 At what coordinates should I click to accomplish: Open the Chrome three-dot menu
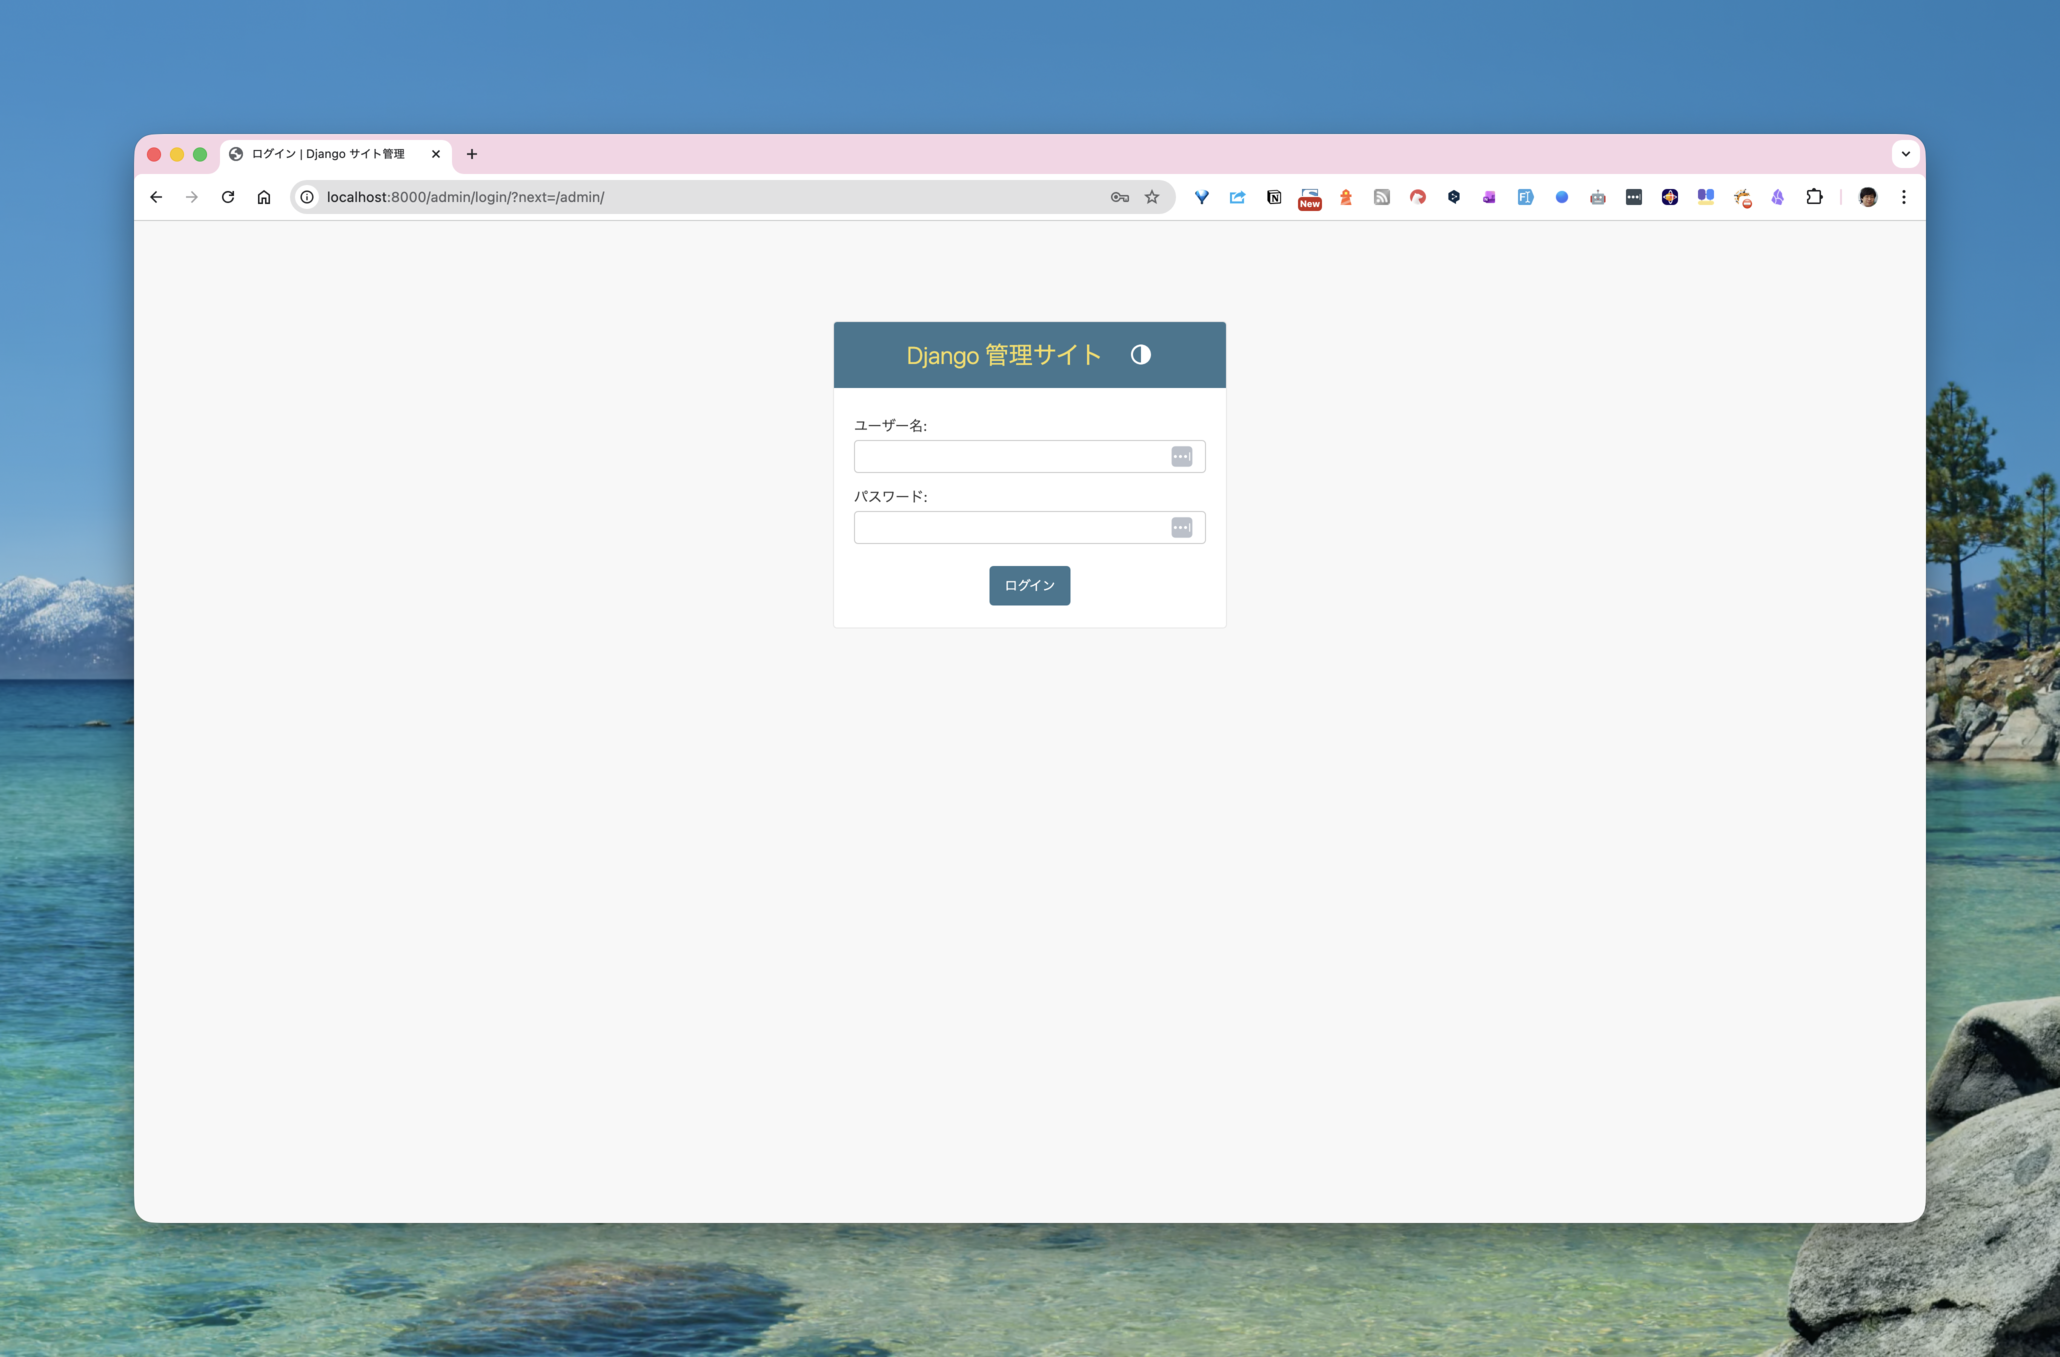[x=1904, y=197]
